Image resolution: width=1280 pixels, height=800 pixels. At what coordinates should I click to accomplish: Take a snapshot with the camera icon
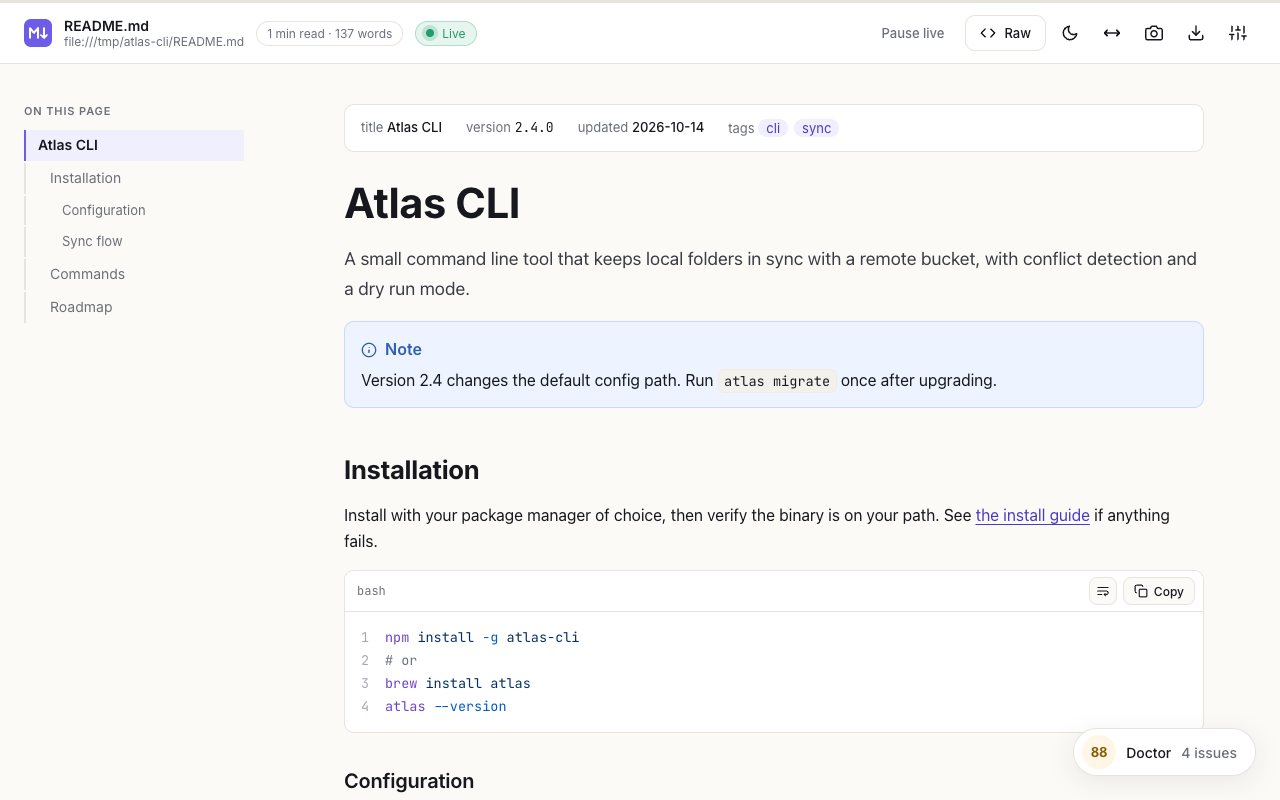tap(1154, 33)
